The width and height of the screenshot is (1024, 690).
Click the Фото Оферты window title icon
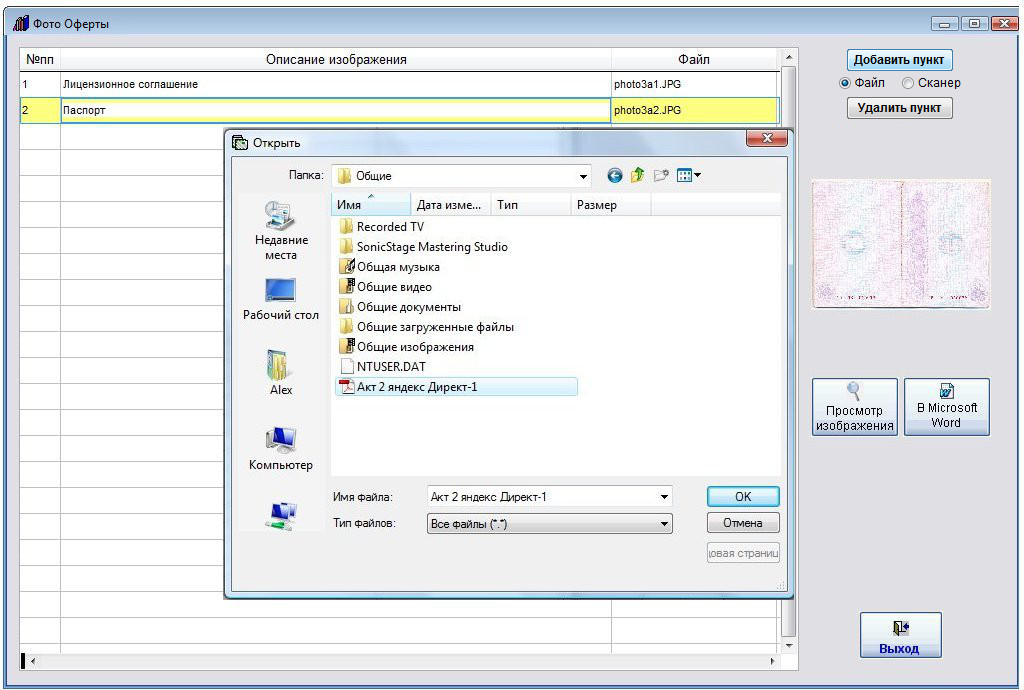click(x=21, y=24)
